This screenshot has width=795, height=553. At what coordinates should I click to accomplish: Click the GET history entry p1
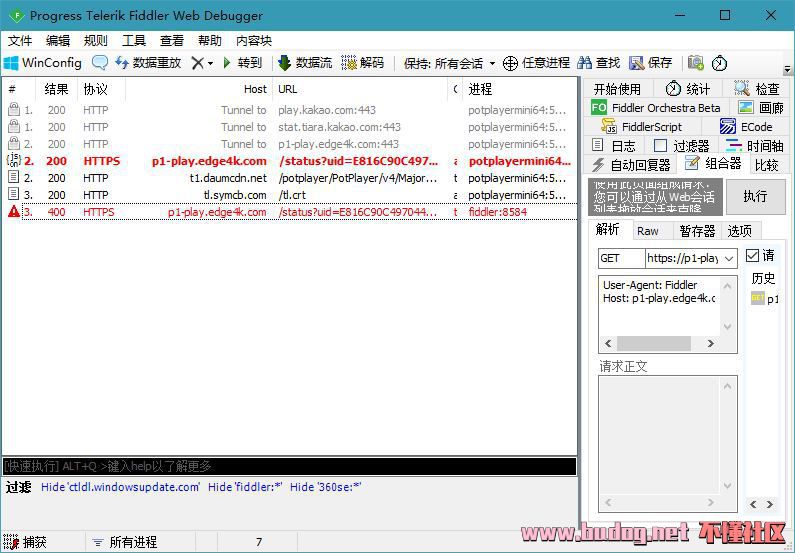(765, 299)
